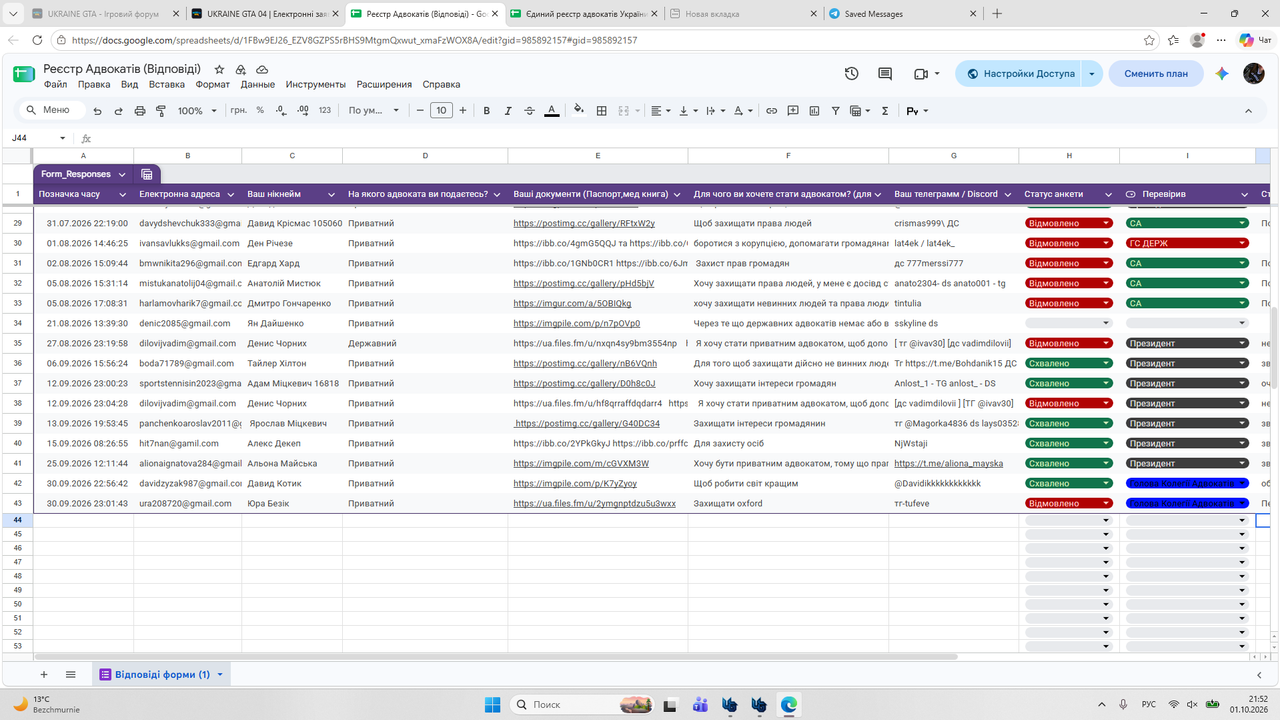Click the Настройки Доступа share button

1019,74
